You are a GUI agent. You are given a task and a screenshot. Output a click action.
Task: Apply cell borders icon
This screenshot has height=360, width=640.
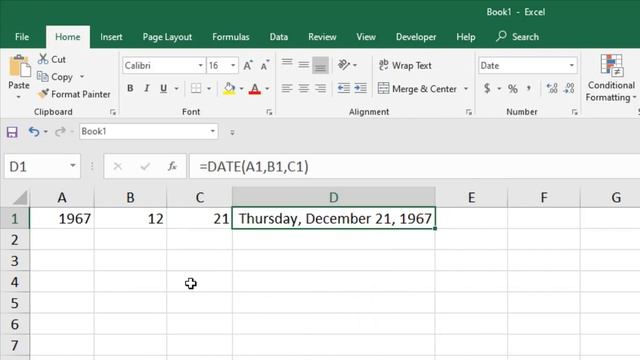pyautogui.click(x=196, y=88)
